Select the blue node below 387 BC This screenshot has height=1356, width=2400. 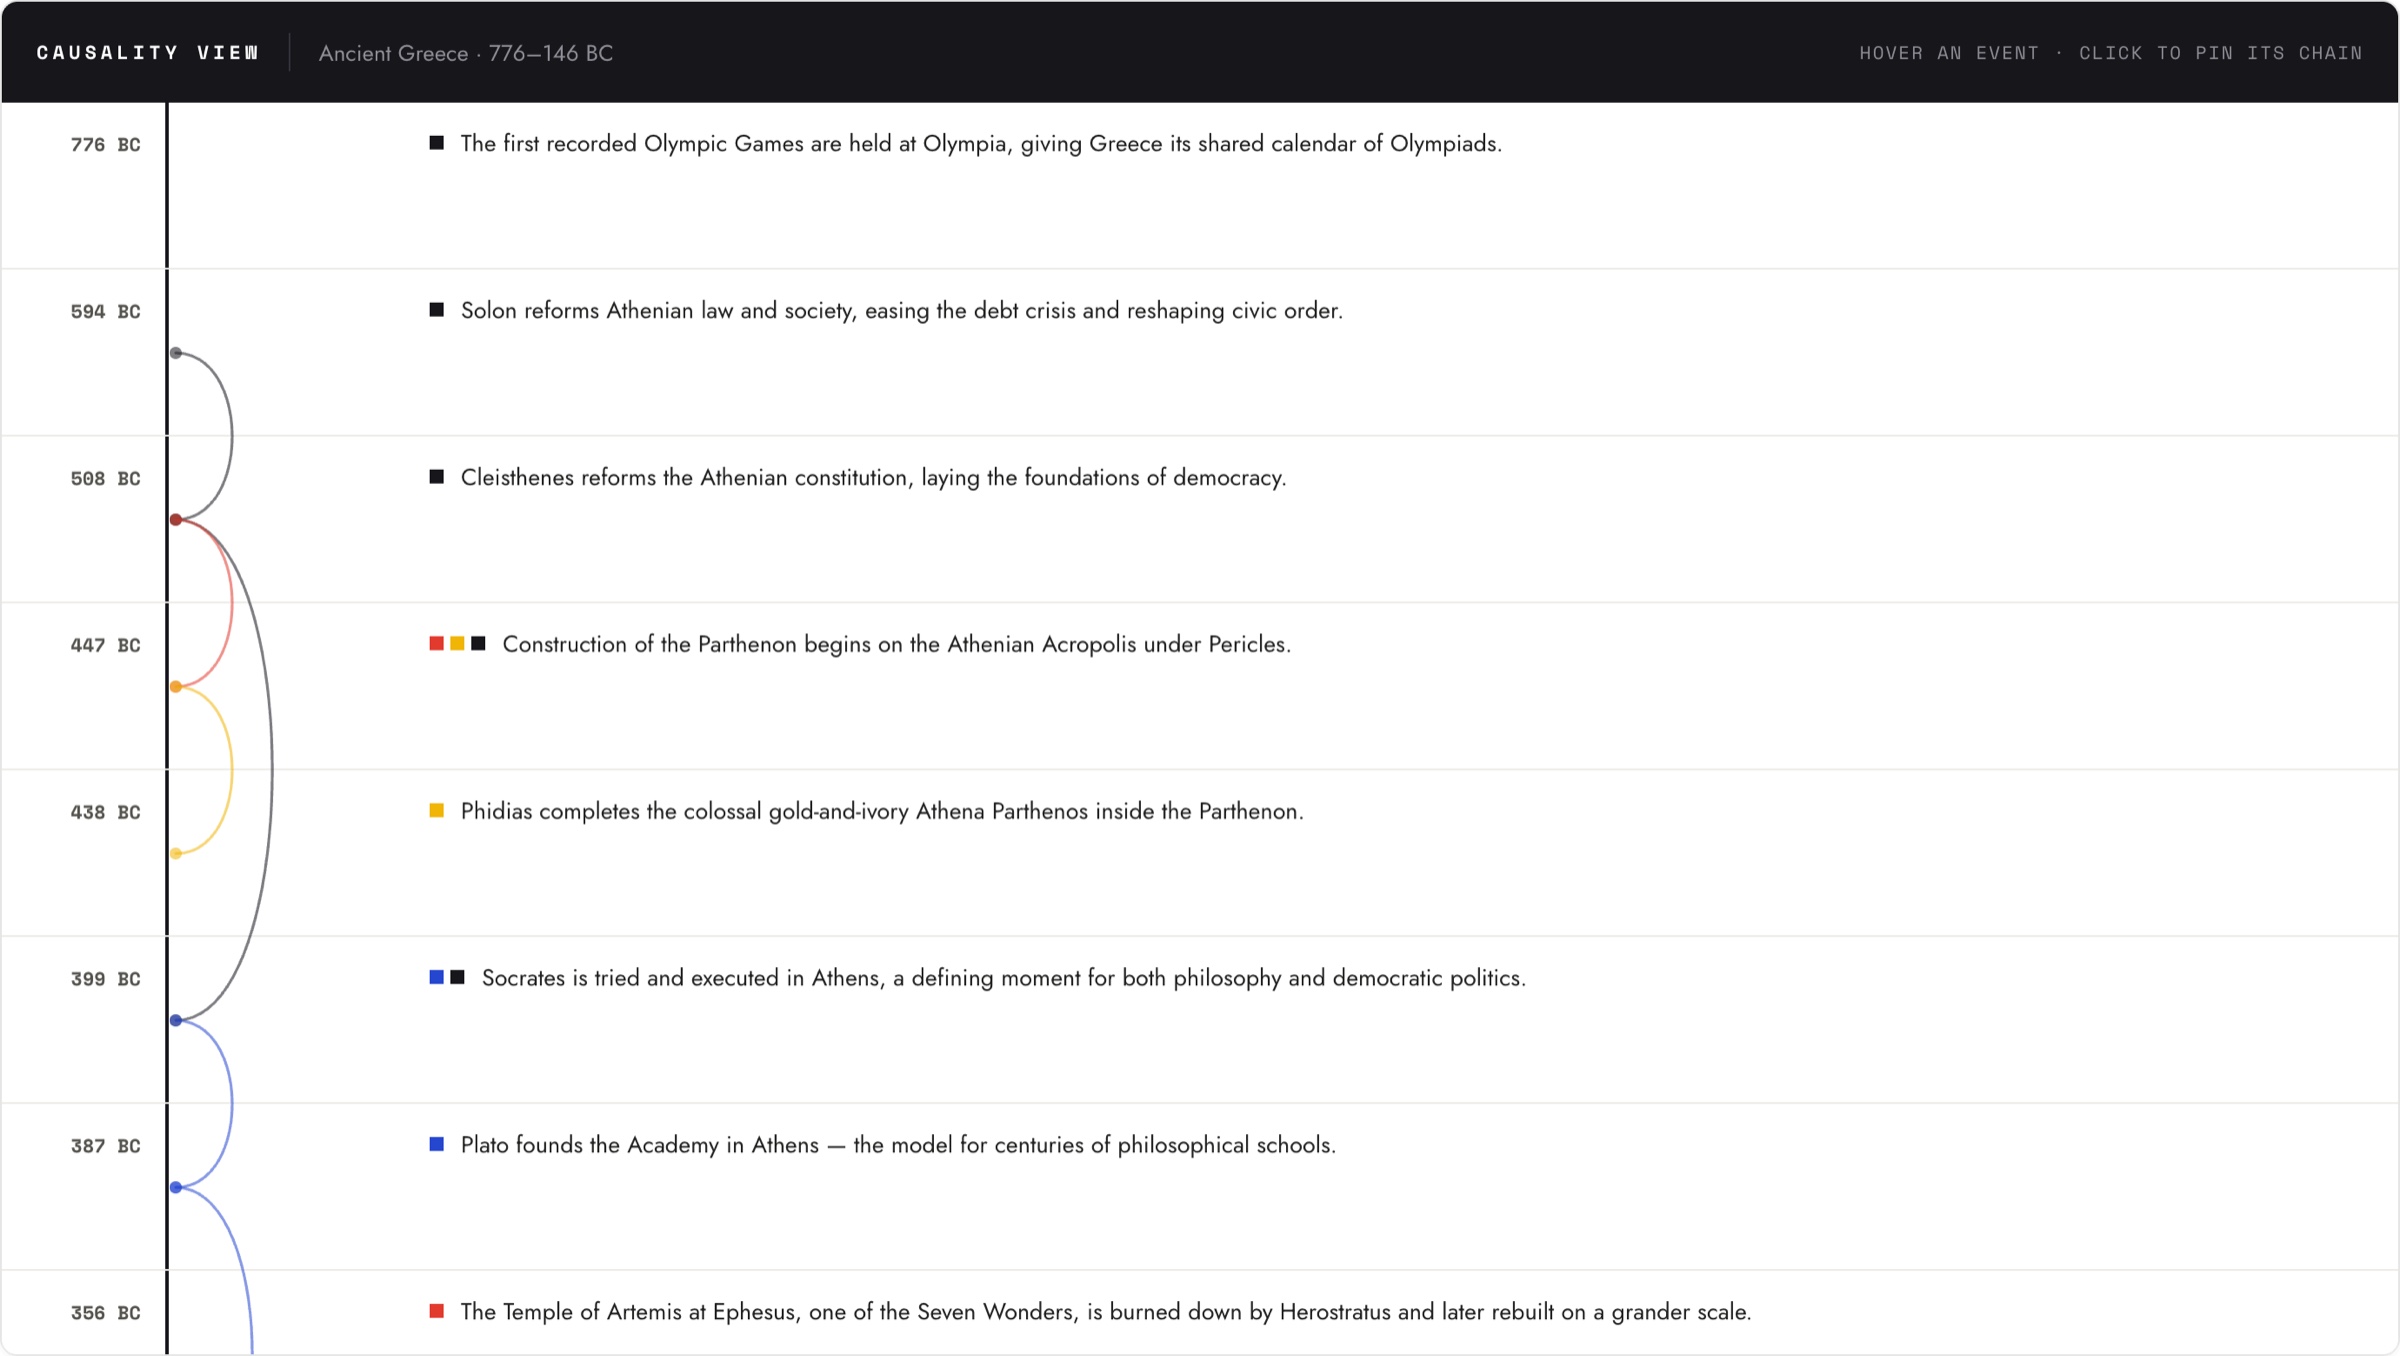click(x=176, y=1188)
